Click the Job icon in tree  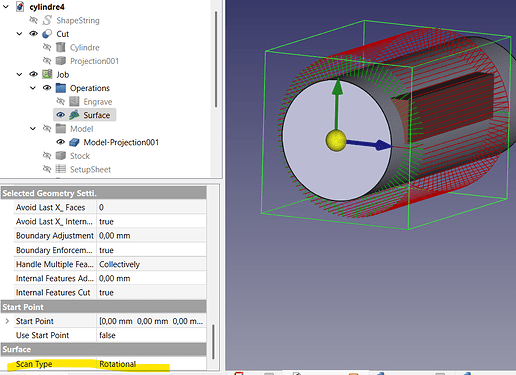pyautogui.click(x=47, y=74)
